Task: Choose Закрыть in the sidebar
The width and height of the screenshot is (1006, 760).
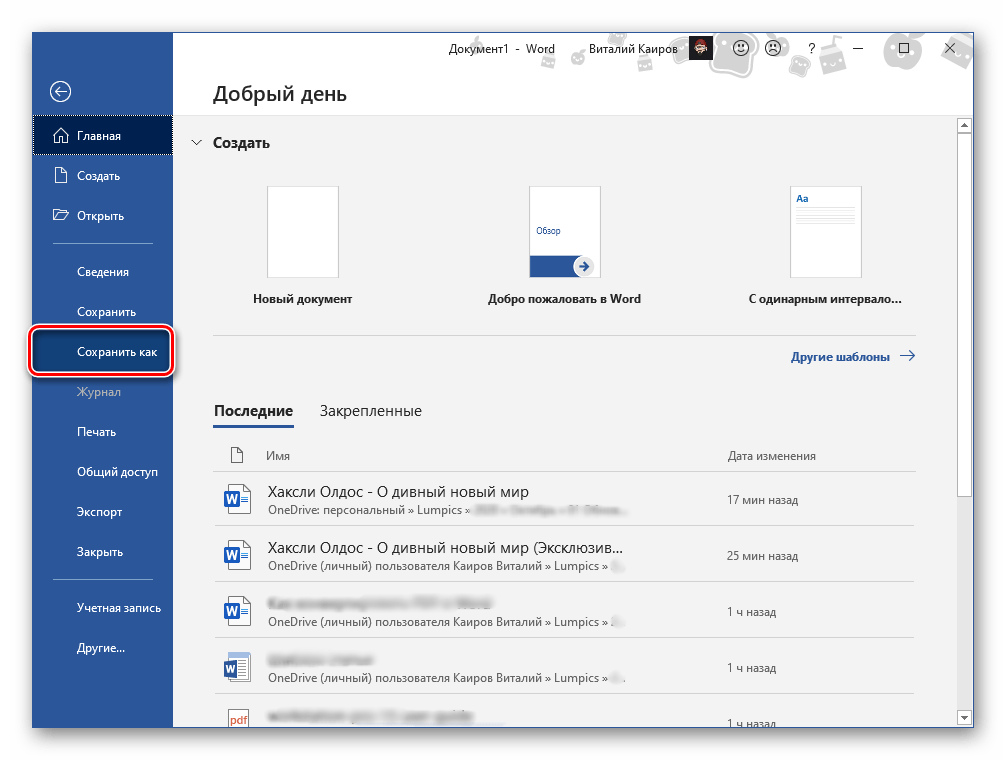Action: (x=103, y=552)
